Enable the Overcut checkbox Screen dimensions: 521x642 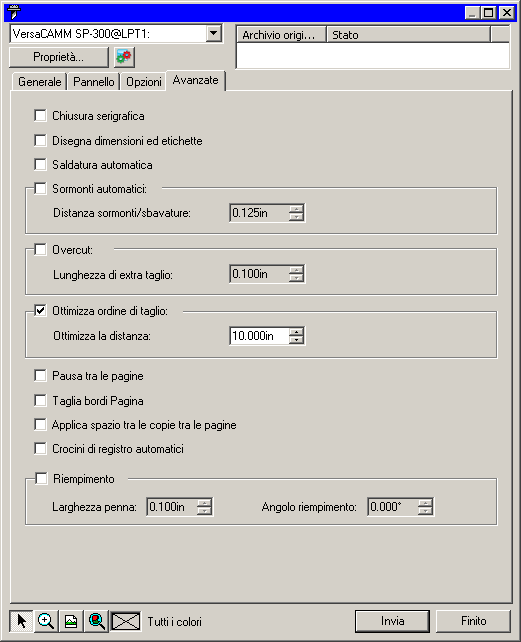[40, 250]
